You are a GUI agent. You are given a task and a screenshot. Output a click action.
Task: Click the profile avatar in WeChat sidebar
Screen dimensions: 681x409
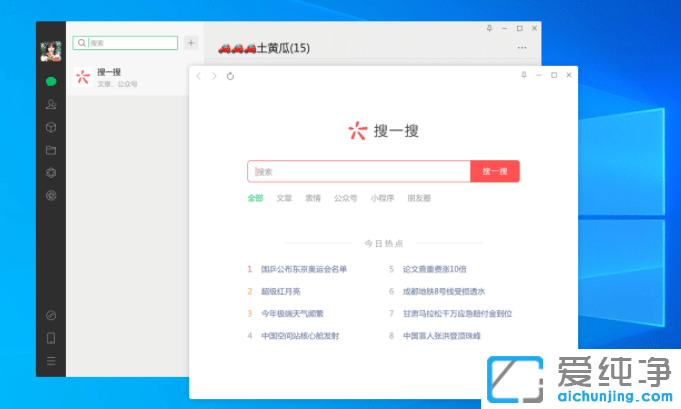pos(51,51)
